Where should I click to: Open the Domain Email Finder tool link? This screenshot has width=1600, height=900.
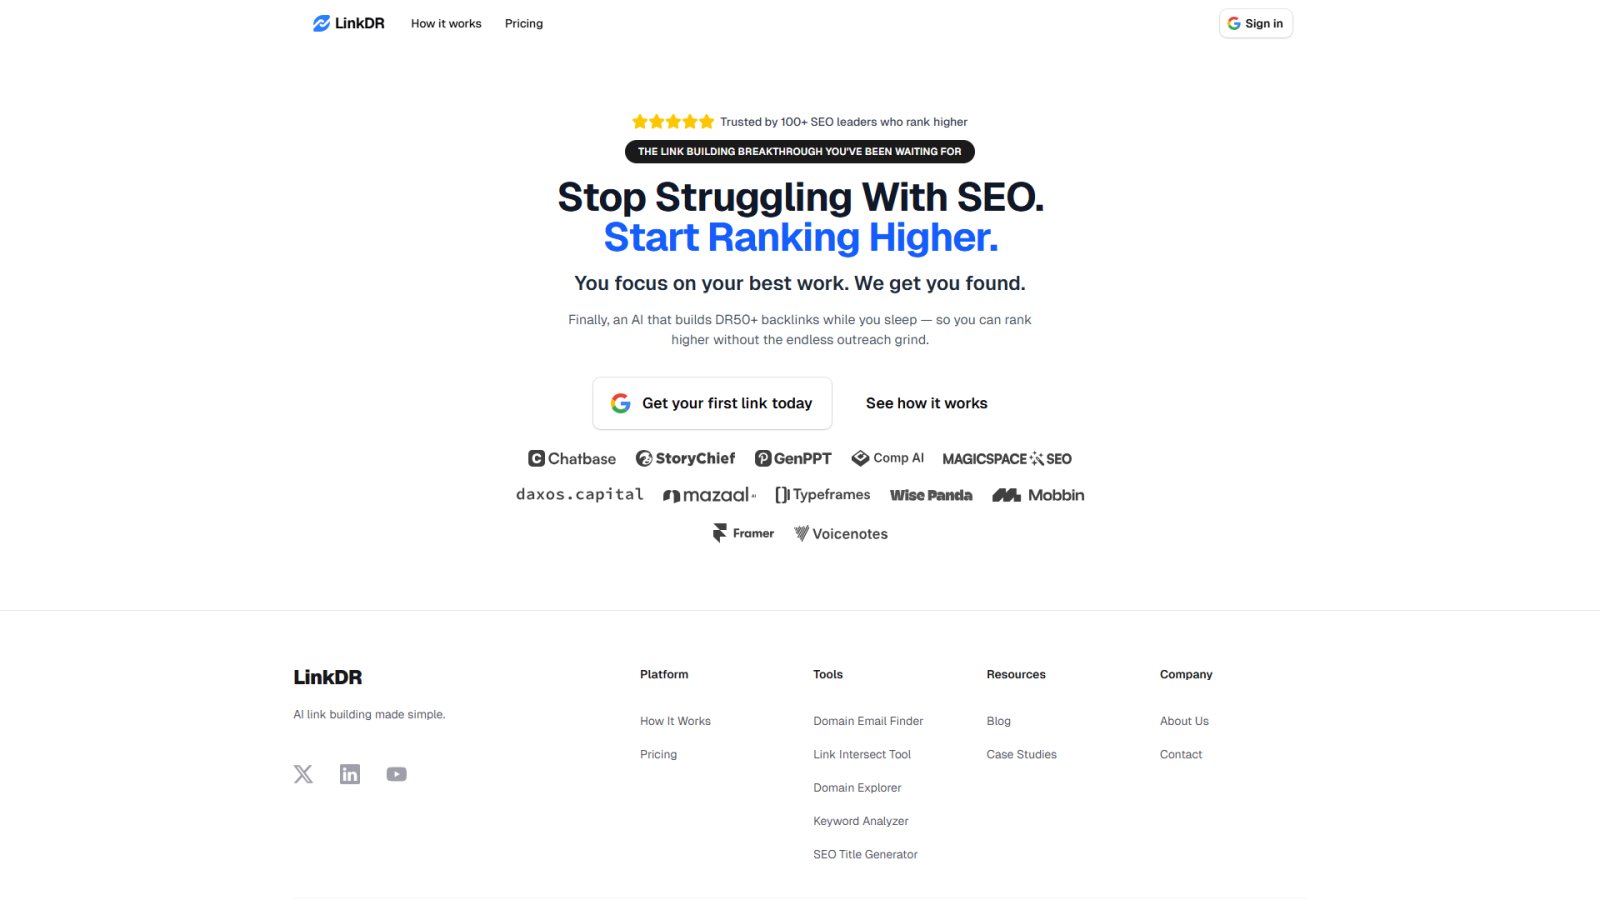point(867,720)
